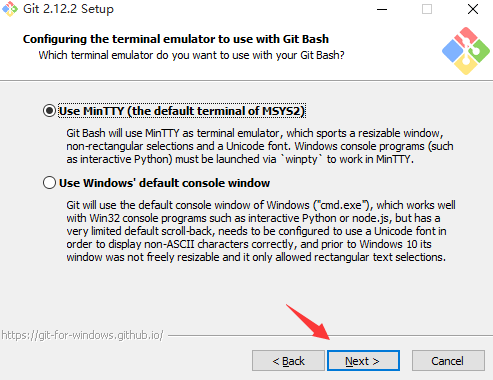The height and width of the screenshot is (380, 493).
Task: Open the git-for-windows.github.io link
Action: 82,335
